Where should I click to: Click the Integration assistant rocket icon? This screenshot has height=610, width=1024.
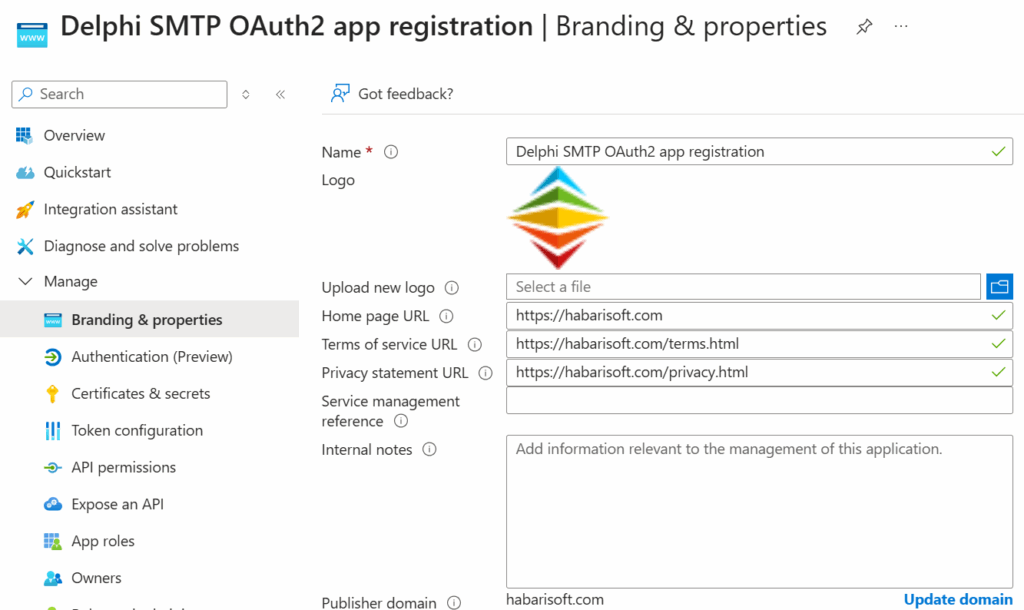click(x=25, y=210)
